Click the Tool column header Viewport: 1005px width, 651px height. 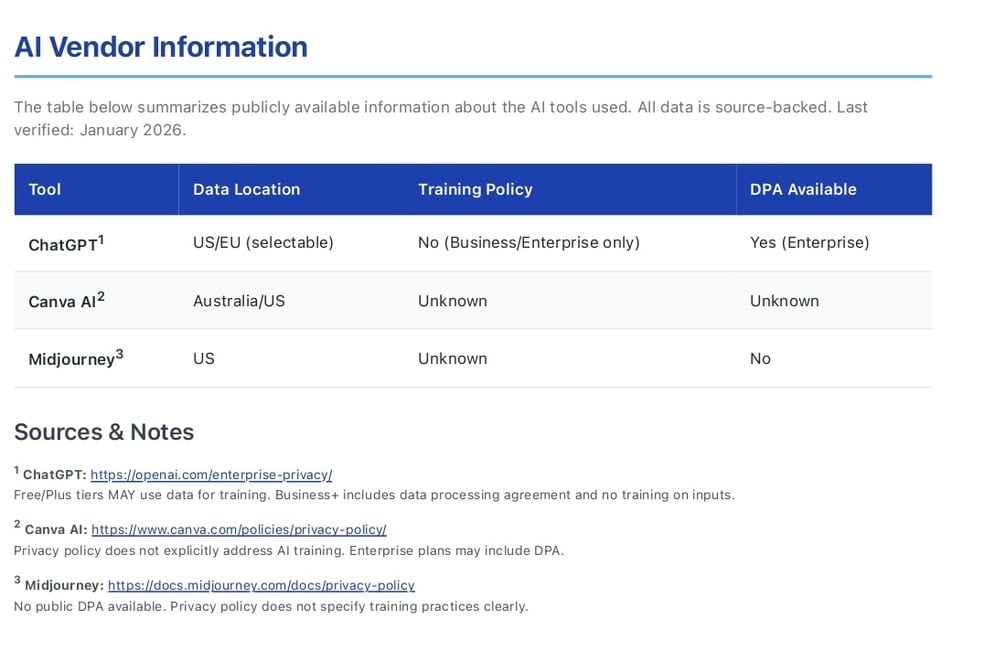(x=45, y=189)
